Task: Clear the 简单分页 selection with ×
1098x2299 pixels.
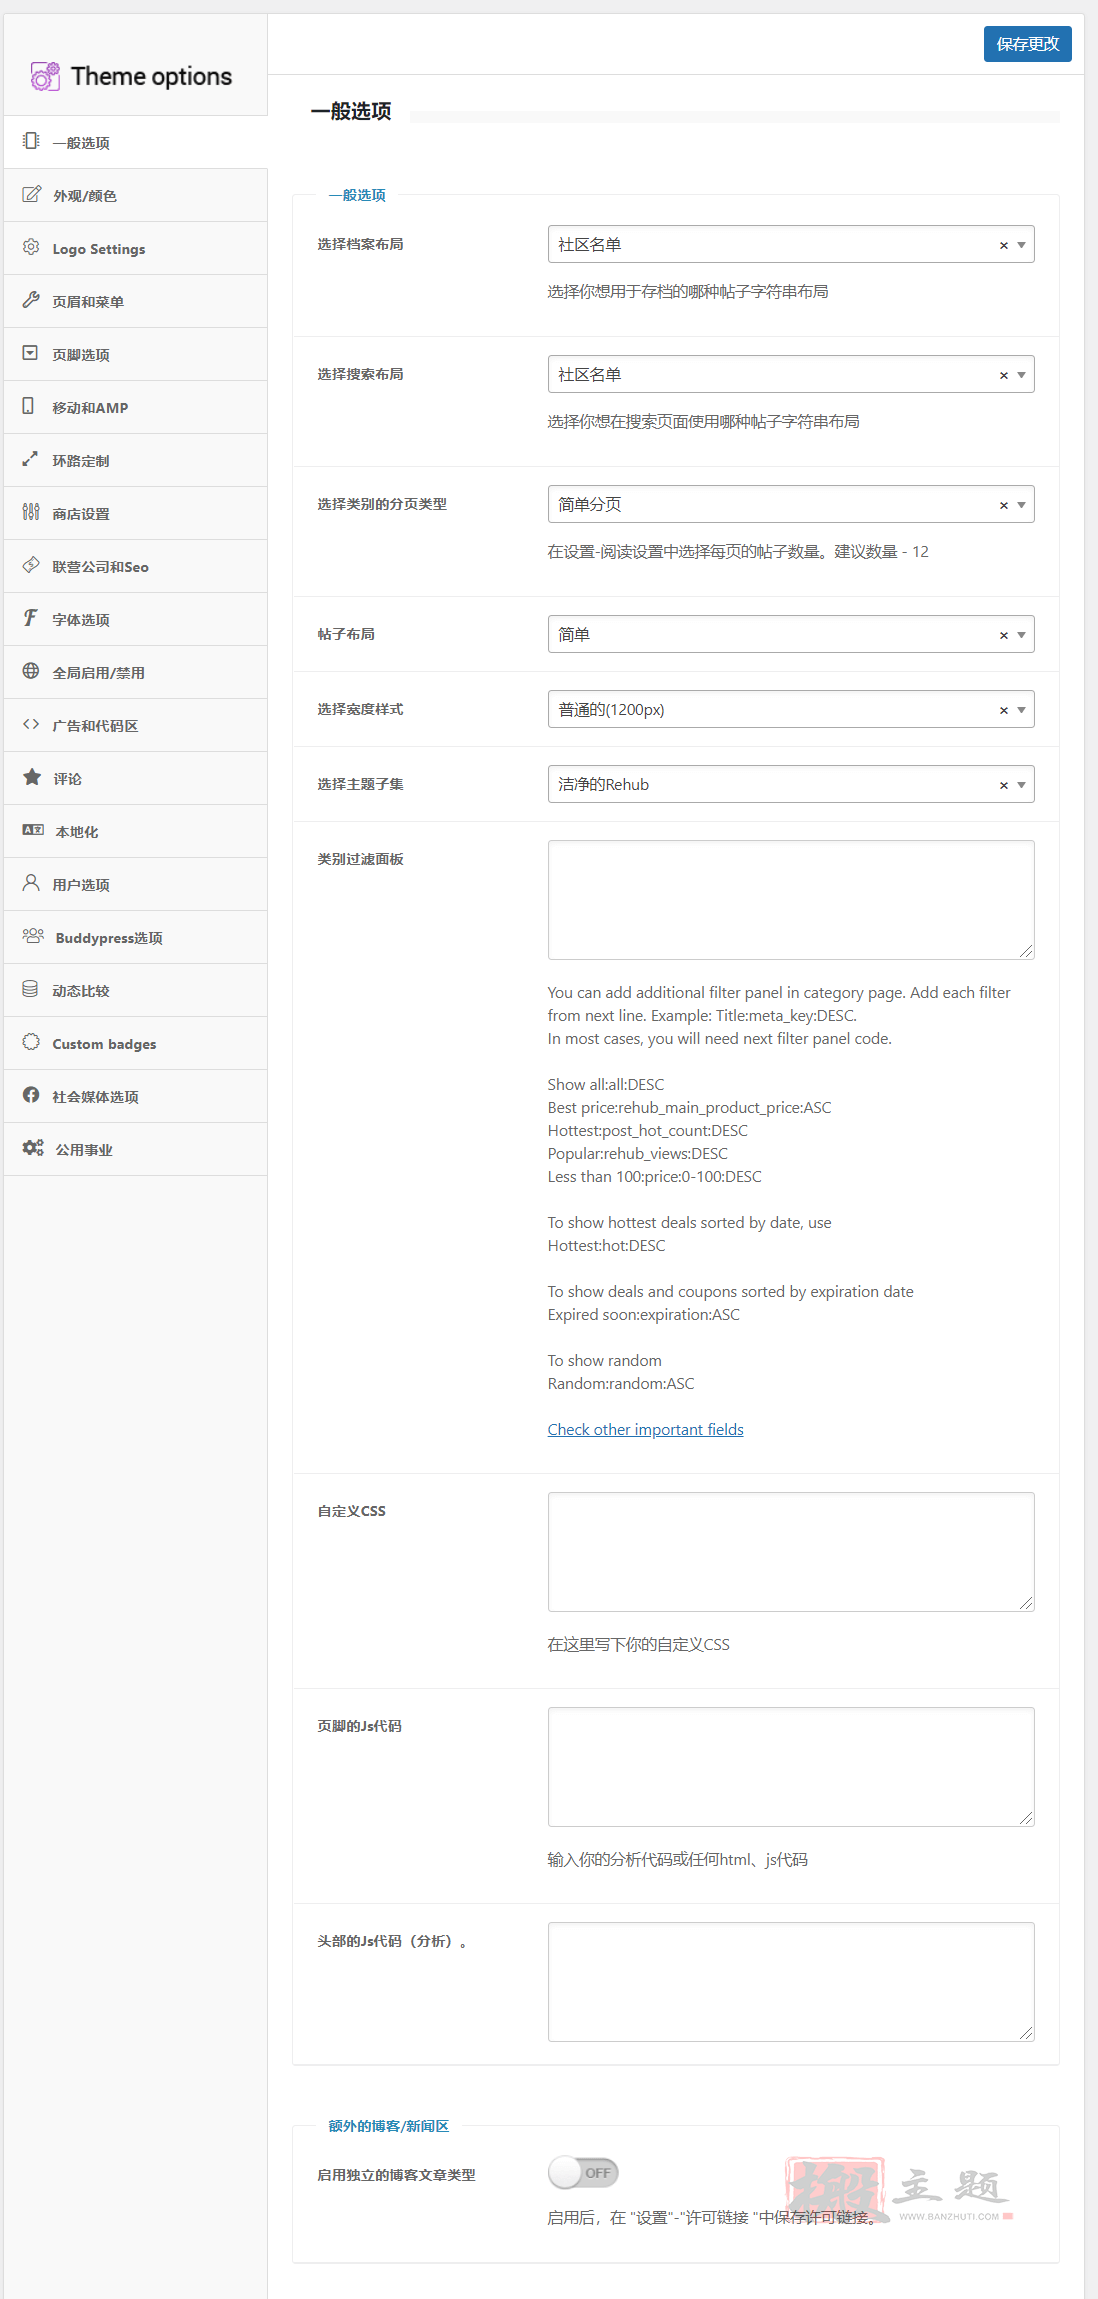Action: [x=1004, y=506]
